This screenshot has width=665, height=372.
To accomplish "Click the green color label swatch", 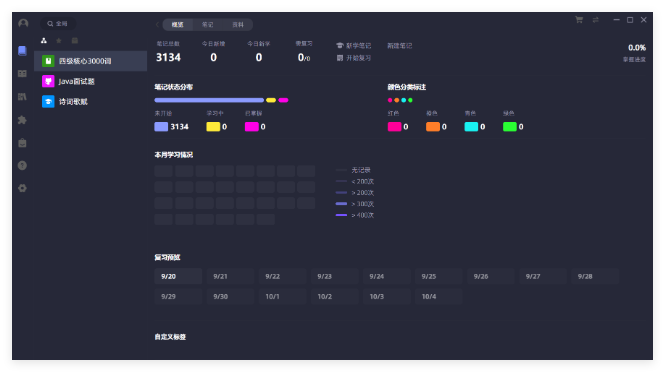I will pyautogui.click(x=509, y=126).
